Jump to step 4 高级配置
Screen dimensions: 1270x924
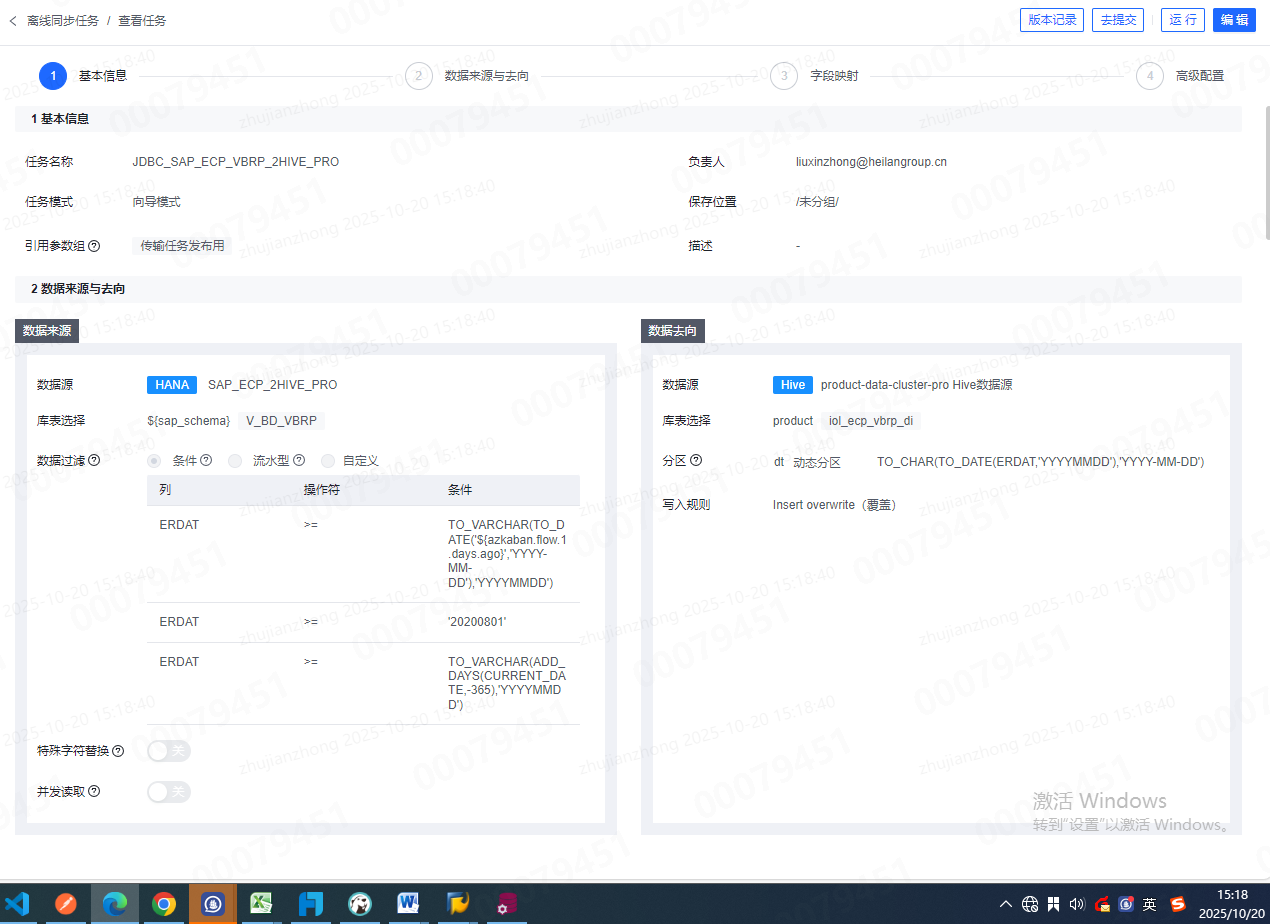pos(1150,76)
